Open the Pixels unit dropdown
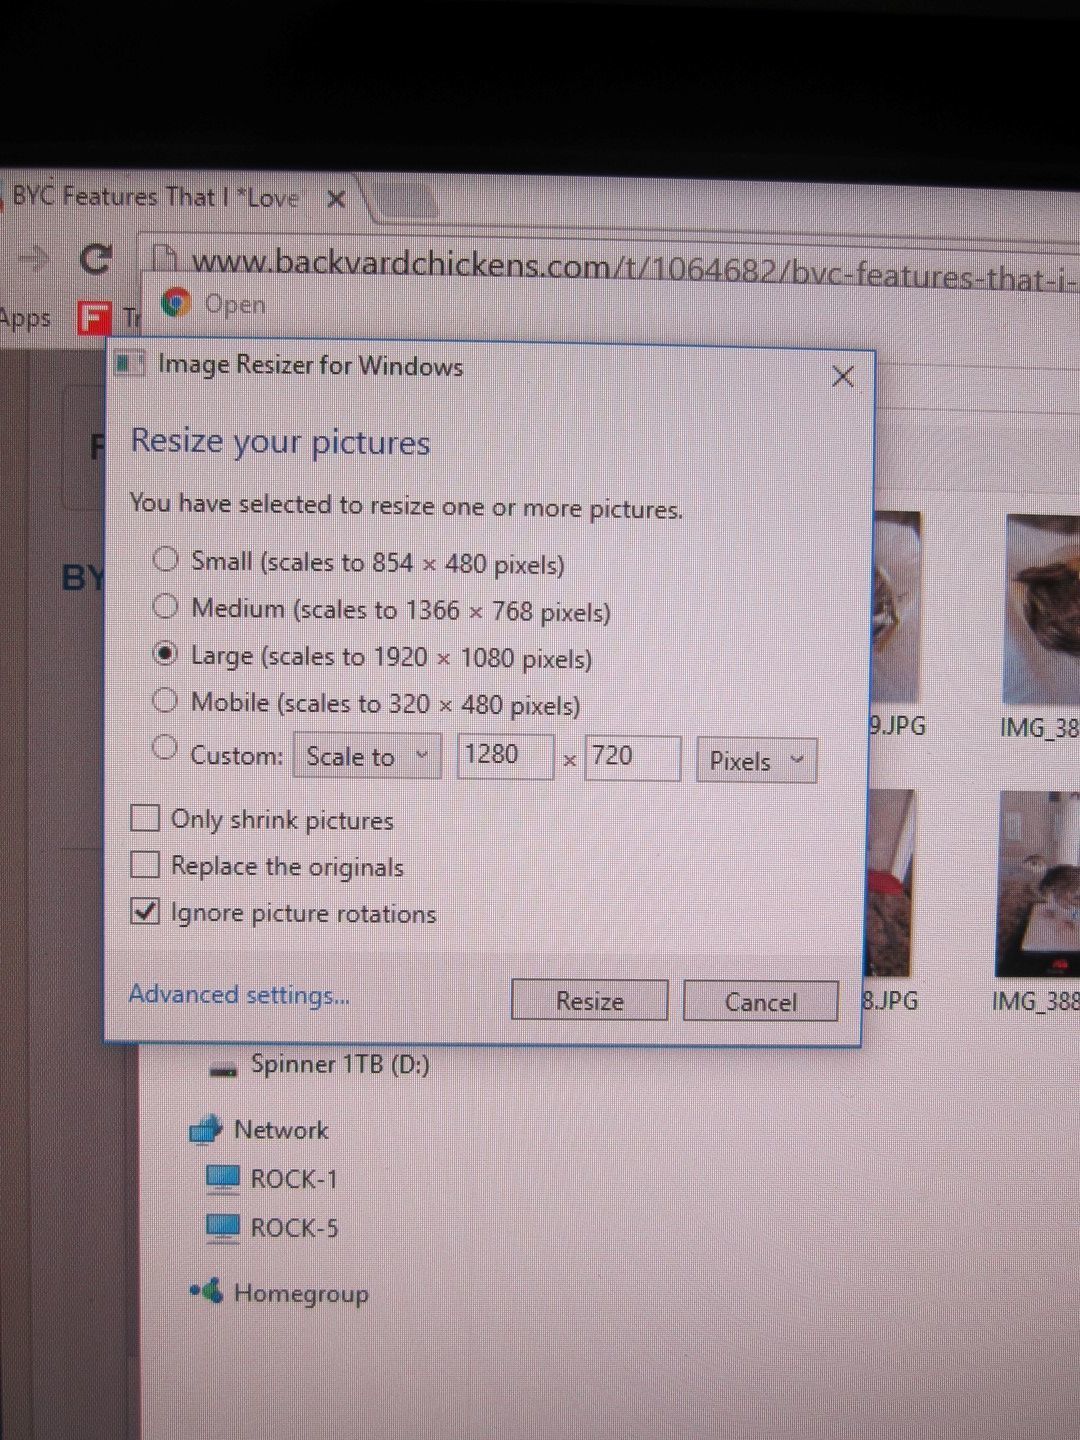This screenshot has height=1440, width=1080. [756, 761]
